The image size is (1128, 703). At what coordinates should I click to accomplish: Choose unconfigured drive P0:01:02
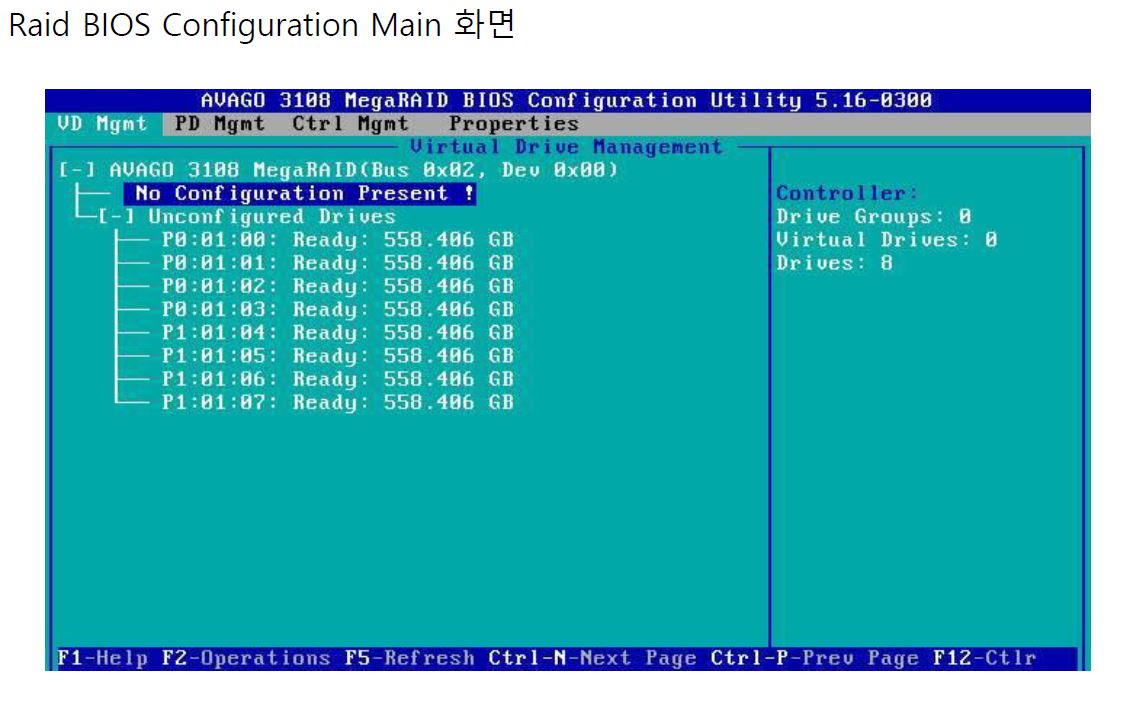tap(337, 286)
